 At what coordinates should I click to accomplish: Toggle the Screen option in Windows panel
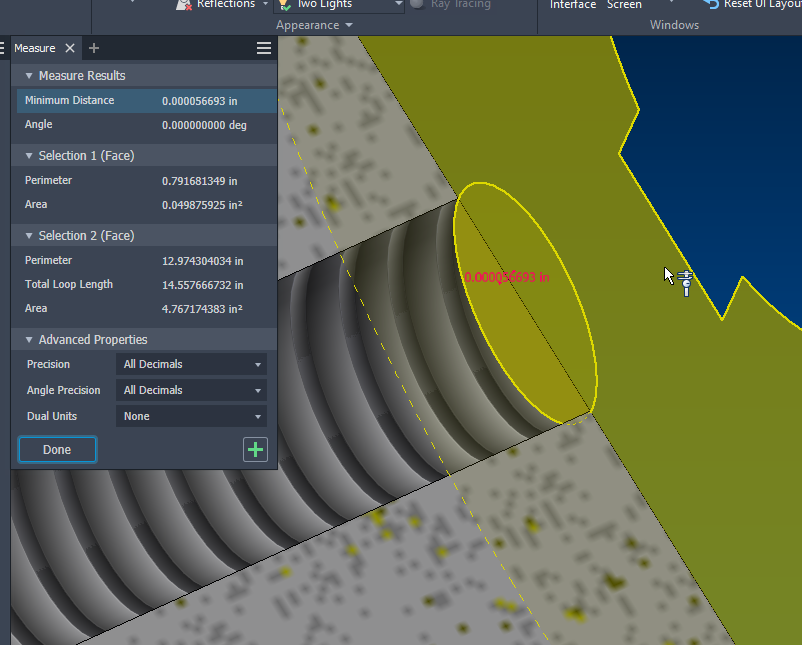pyautogui.click(x=624, y=4)
